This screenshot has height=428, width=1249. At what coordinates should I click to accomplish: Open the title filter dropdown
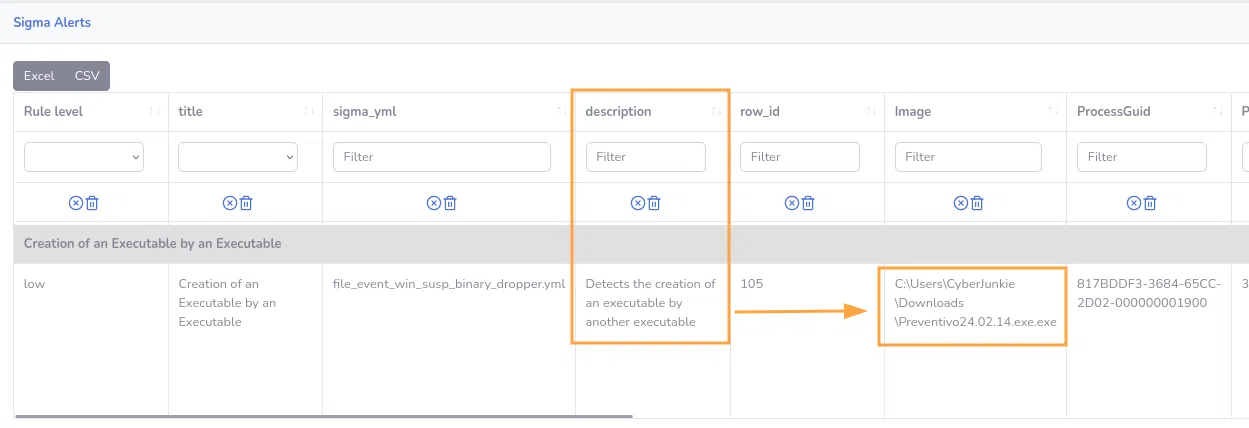pyautogui.click(x=238, y=157)
